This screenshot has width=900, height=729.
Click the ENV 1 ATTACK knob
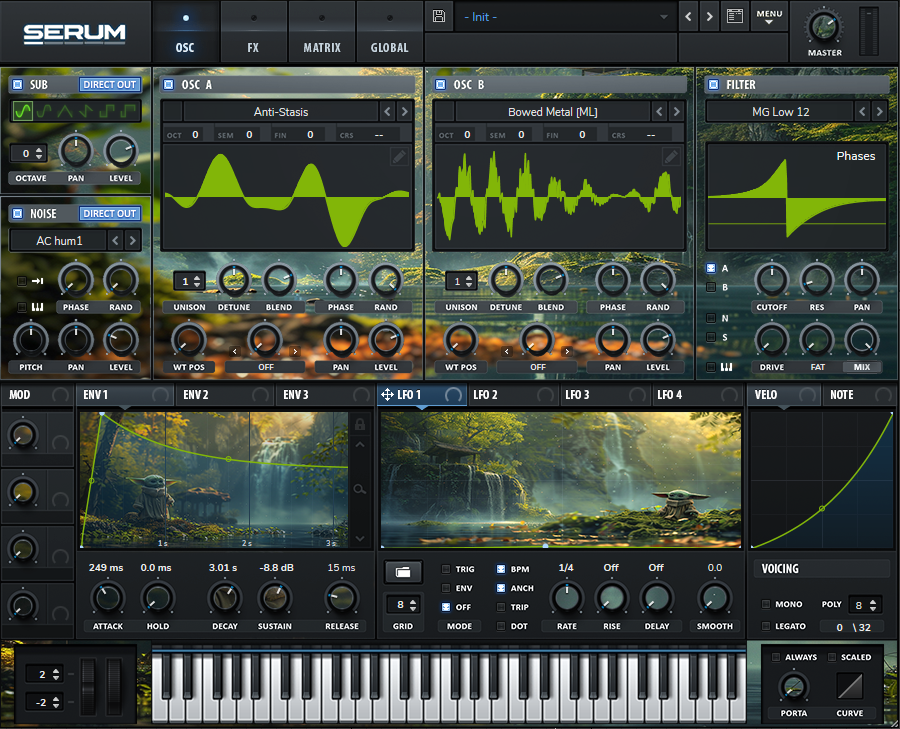coord(107,599)
